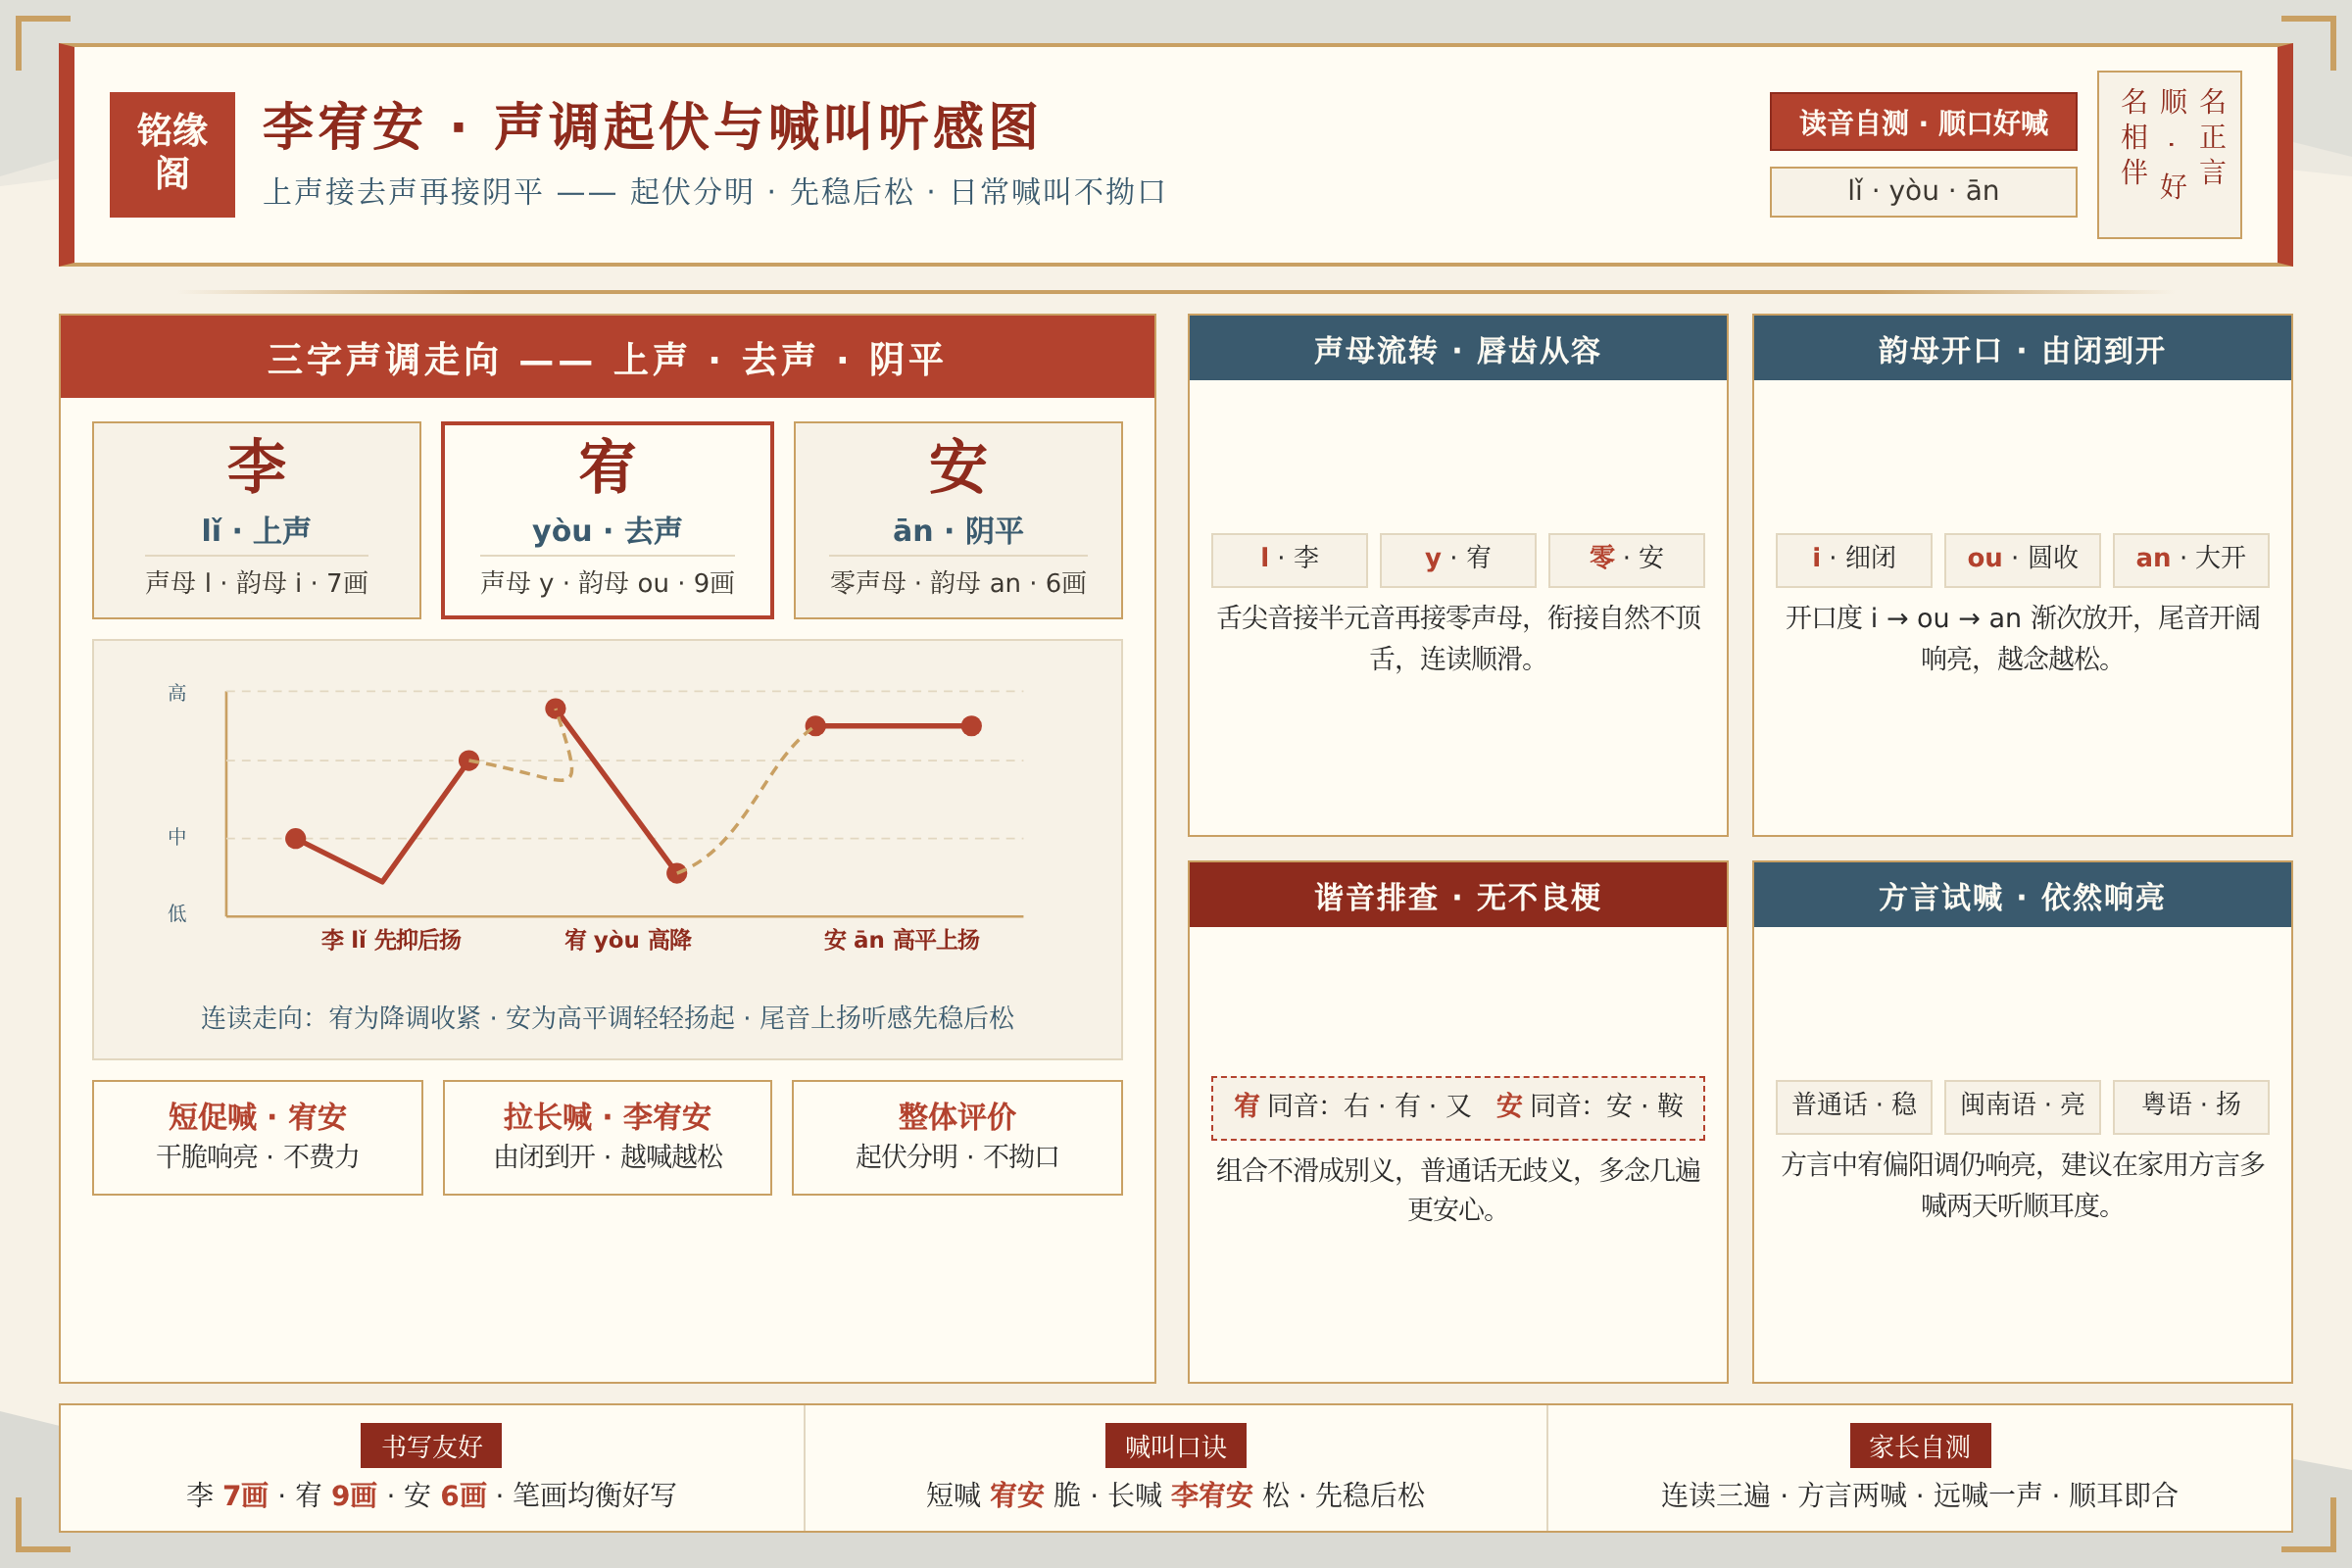Click the 方言试喊 · 依然响亮 header
Image resolution: width=2352 pixels, height=1568 pixels.
(x=2022, y=895)
